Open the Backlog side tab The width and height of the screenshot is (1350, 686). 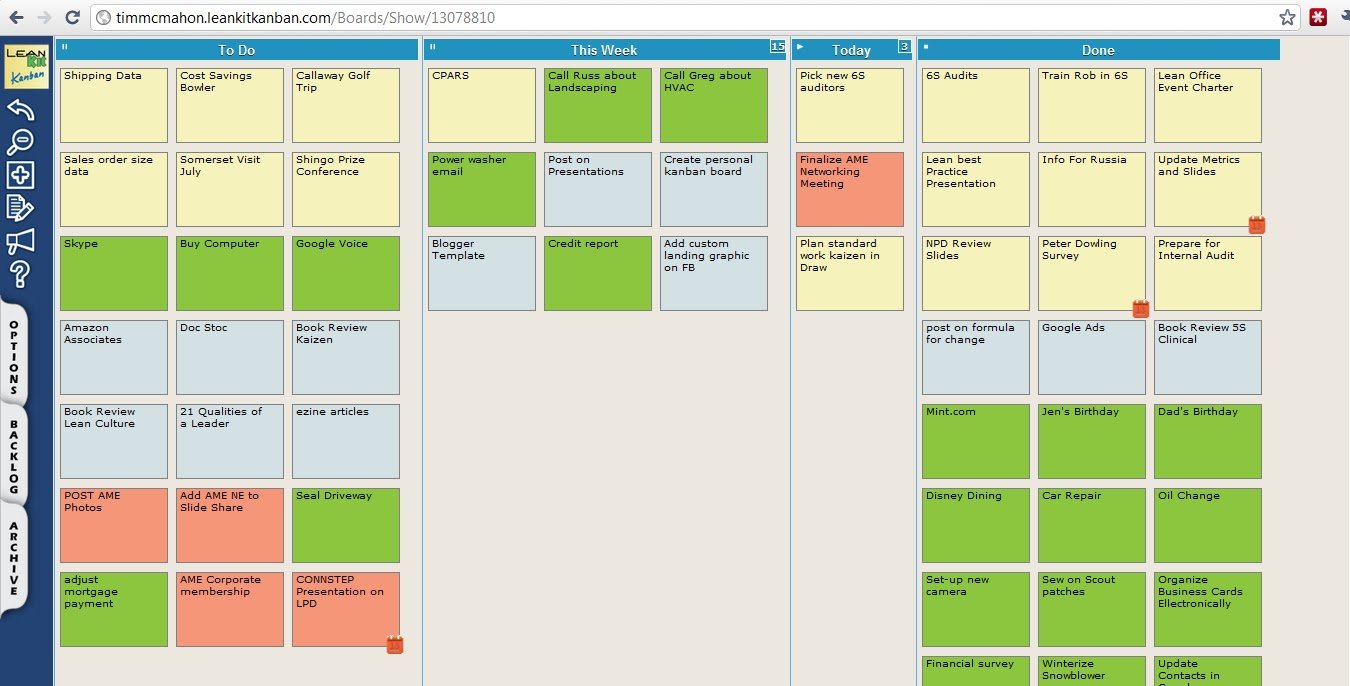pos(14,457)
